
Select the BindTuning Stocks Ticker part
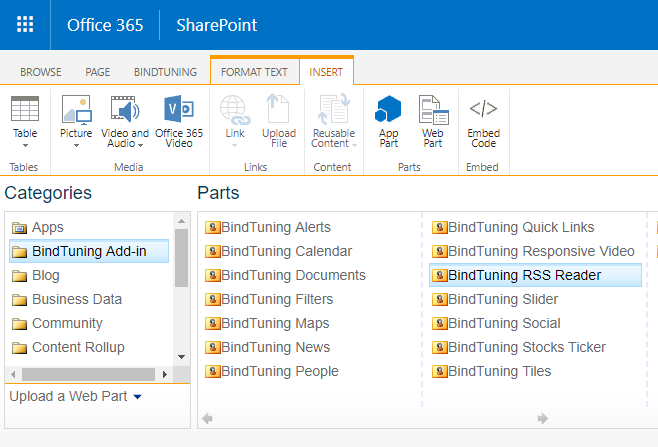519,347
